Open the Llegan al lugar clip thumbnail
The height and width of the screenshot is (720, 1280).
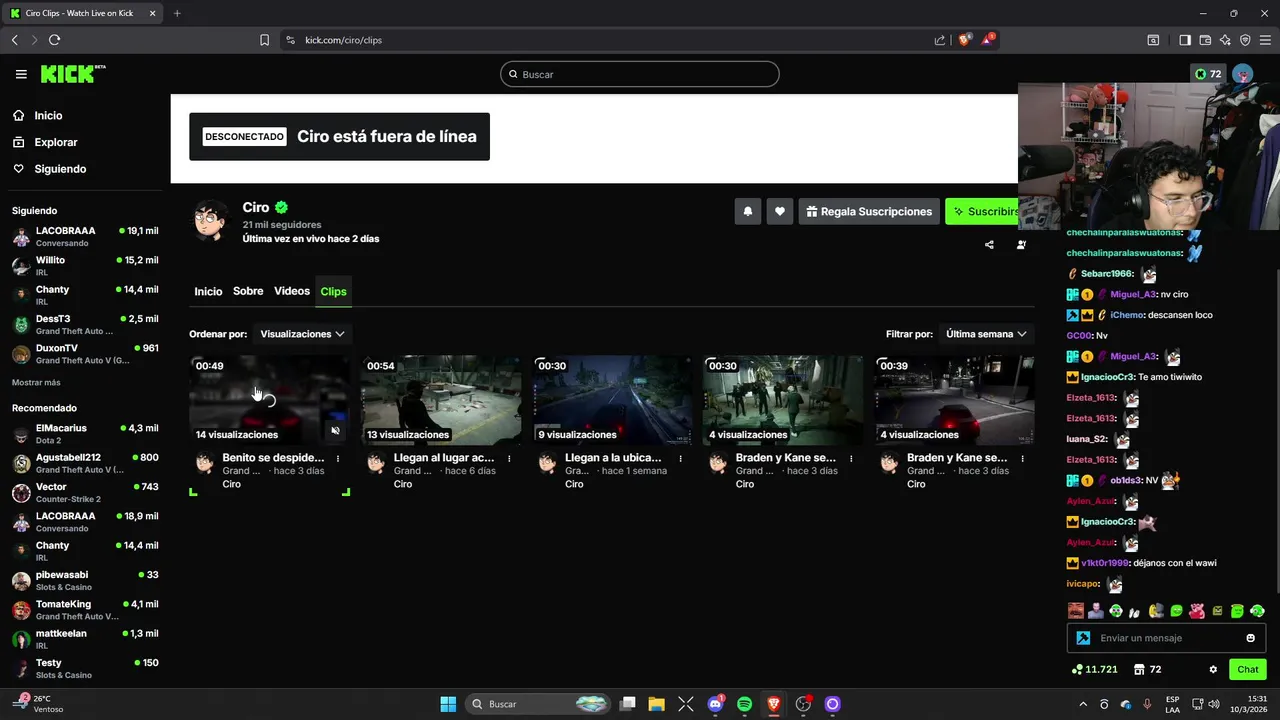441,400
